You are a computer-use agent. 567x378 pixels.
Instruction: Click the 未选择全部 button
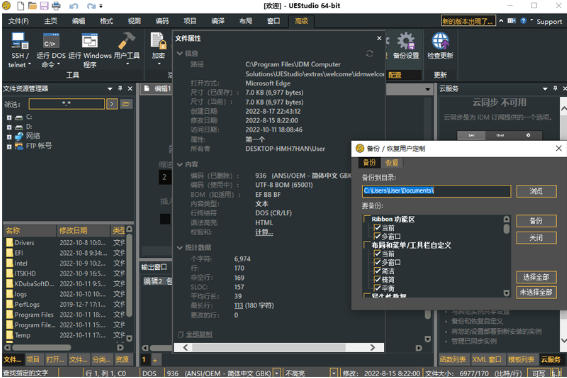point(536,292)
